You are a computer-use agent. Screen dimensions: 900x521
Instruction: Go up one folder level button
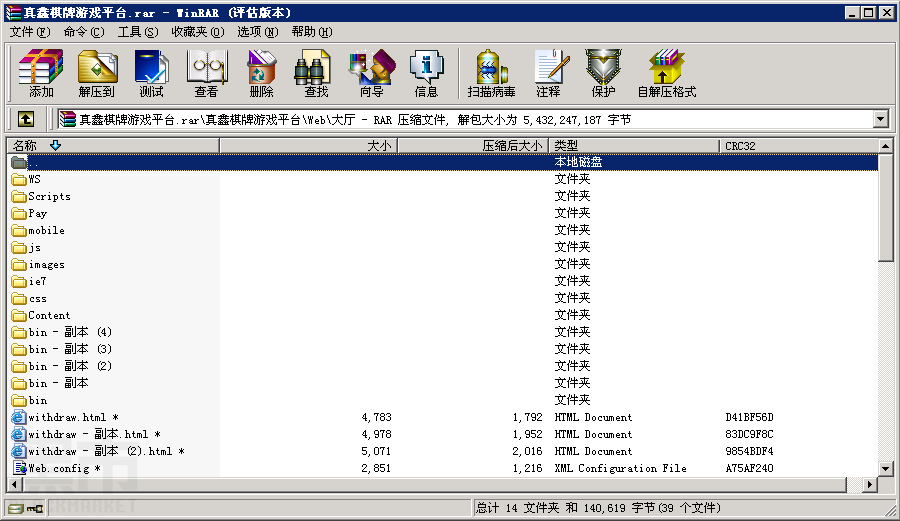(x=25, y=119)
